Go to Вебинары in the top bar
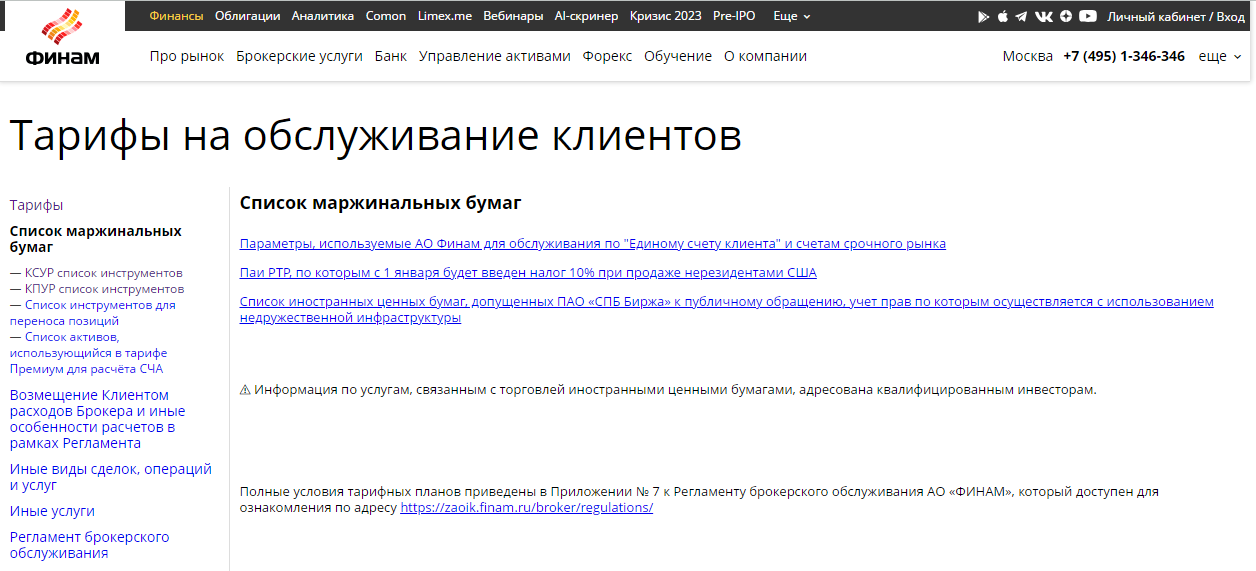Image resolution: width=1256 pixels, height=571 pixels. [x=513, y=16]
